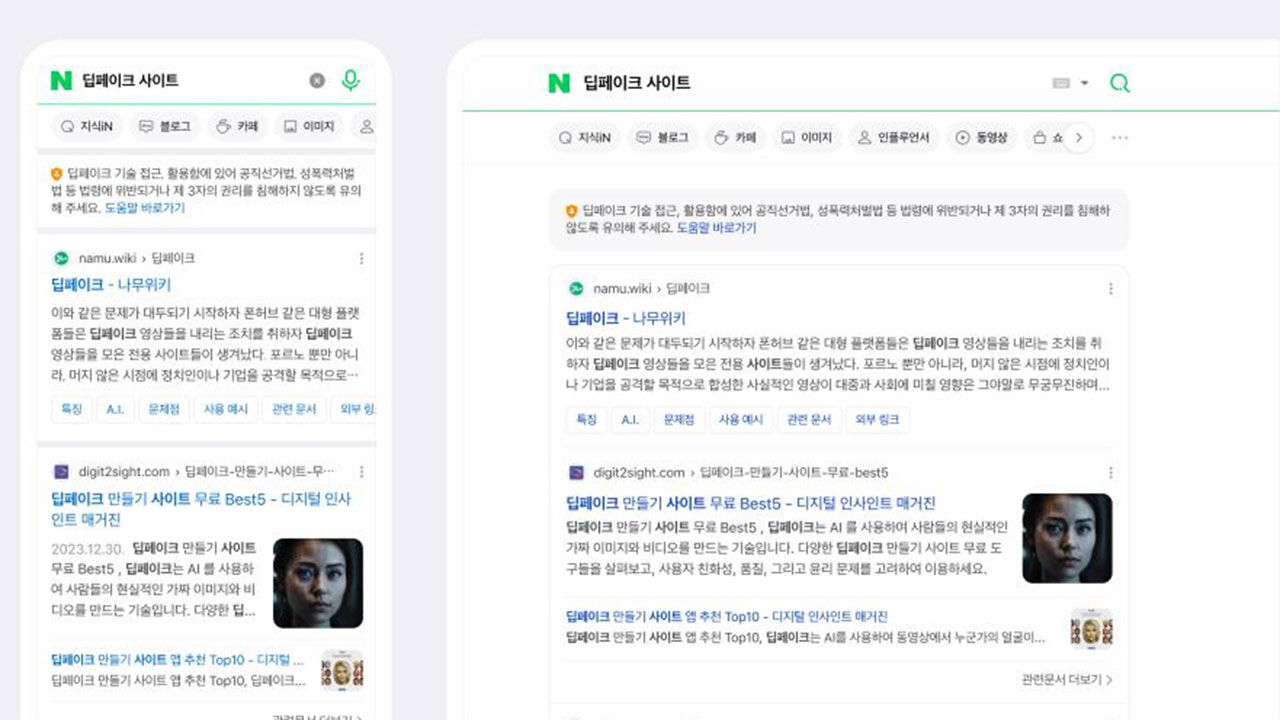Select the A.I. chip in desktop view

point(630,420)
